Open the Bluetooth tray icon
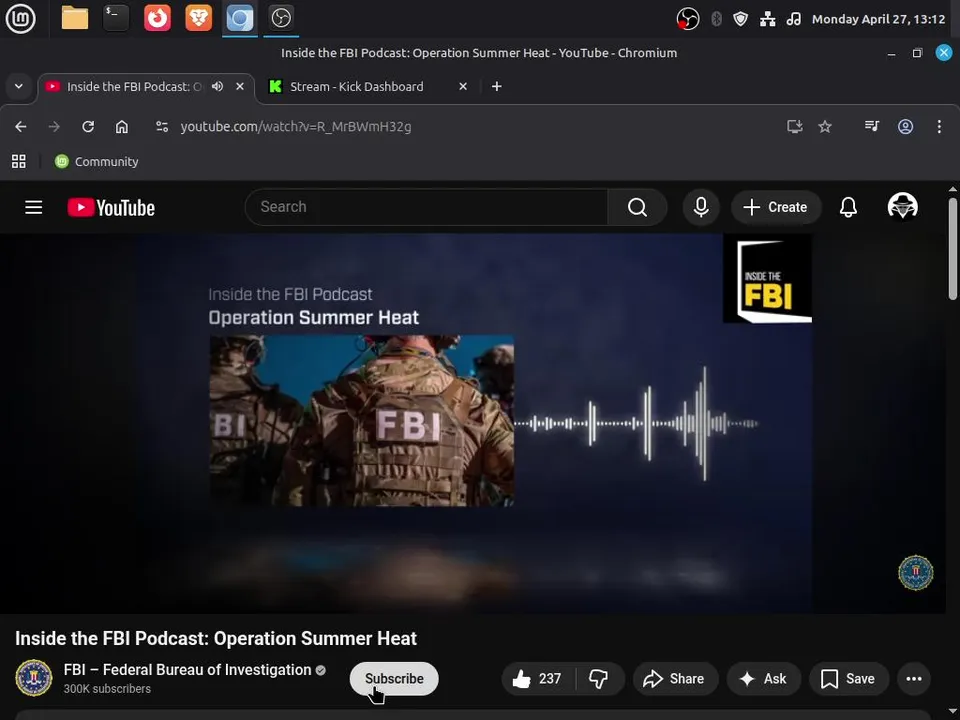The height and width of the screenshot is (720, 960). (716, 19)
